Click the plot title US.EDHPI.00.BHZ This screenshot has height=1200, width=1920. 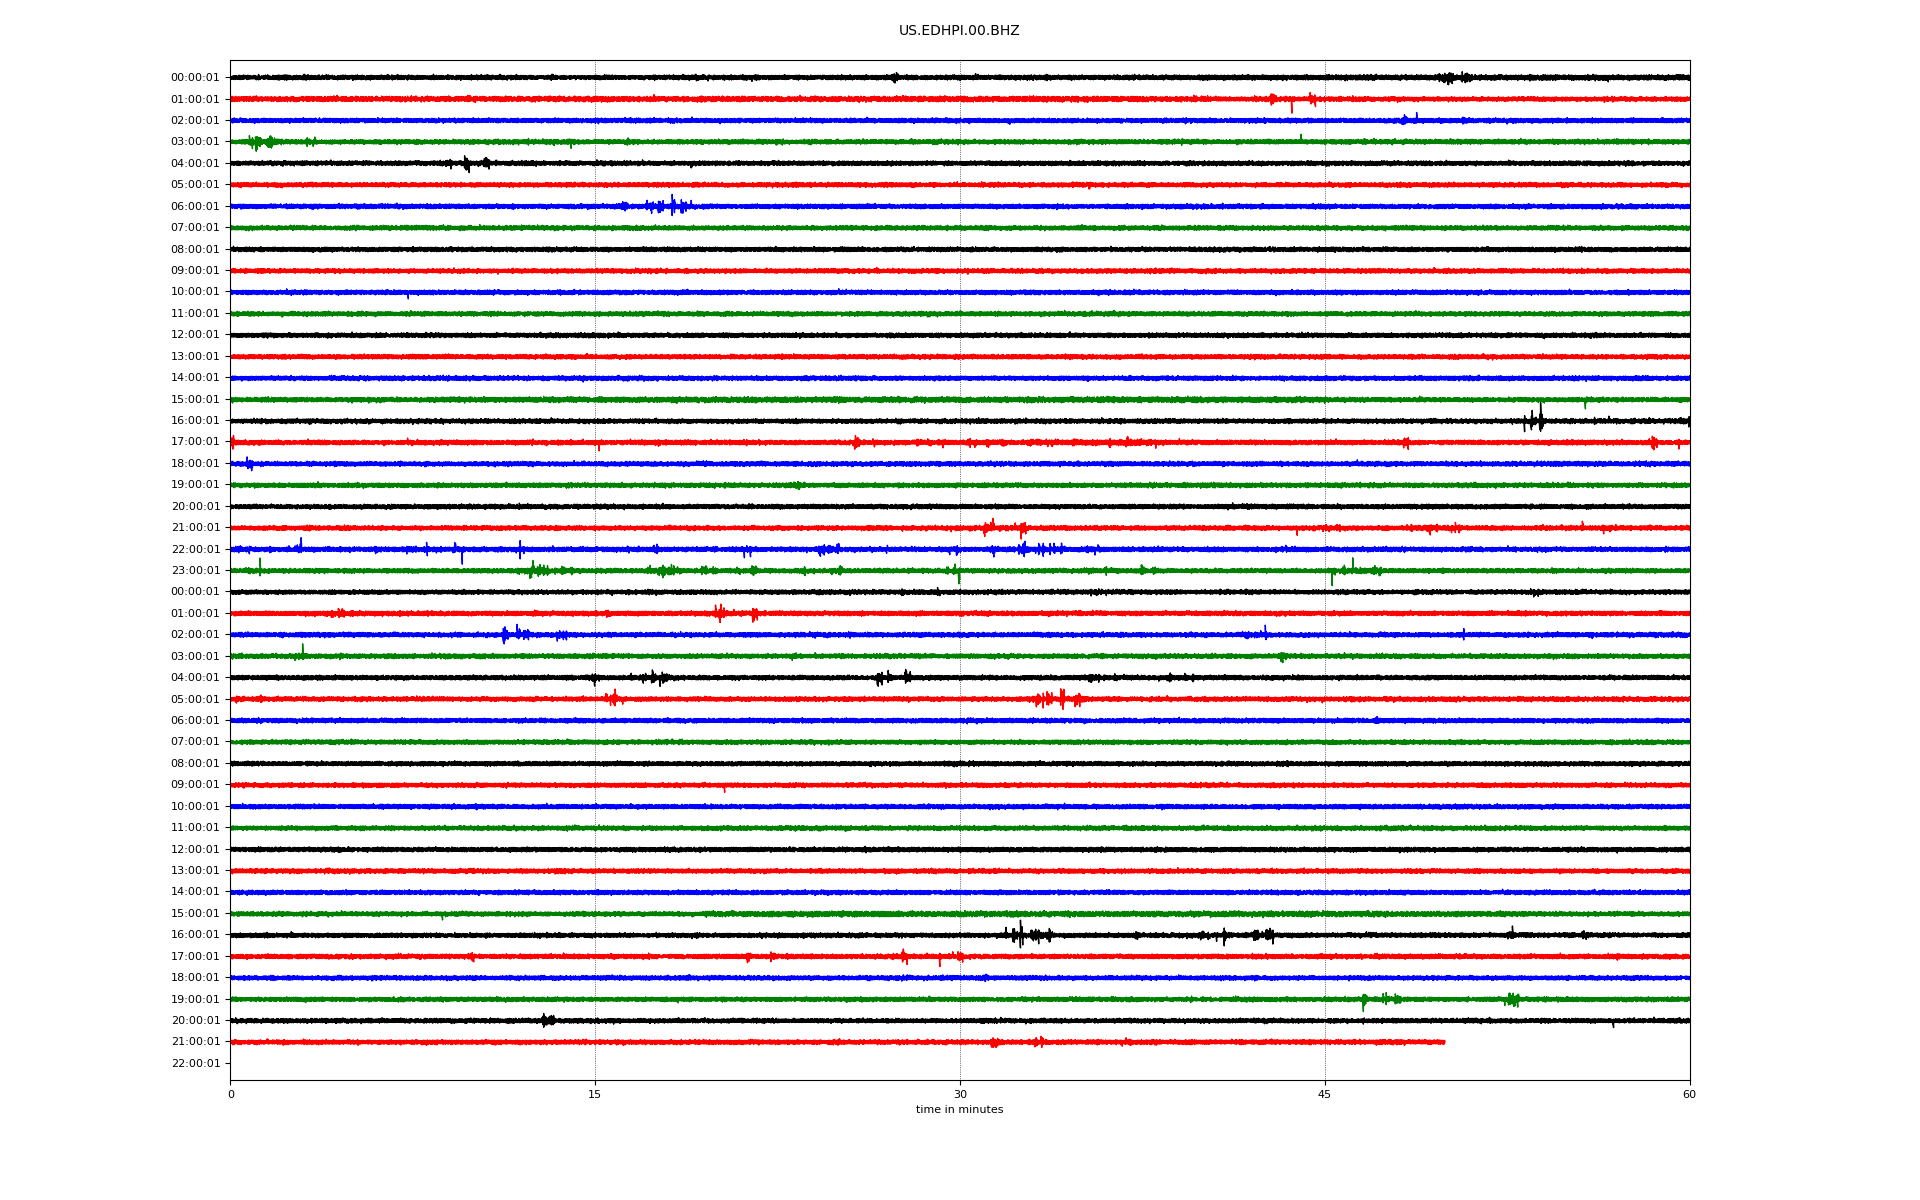pyautogui.click(x=958, y=31)
